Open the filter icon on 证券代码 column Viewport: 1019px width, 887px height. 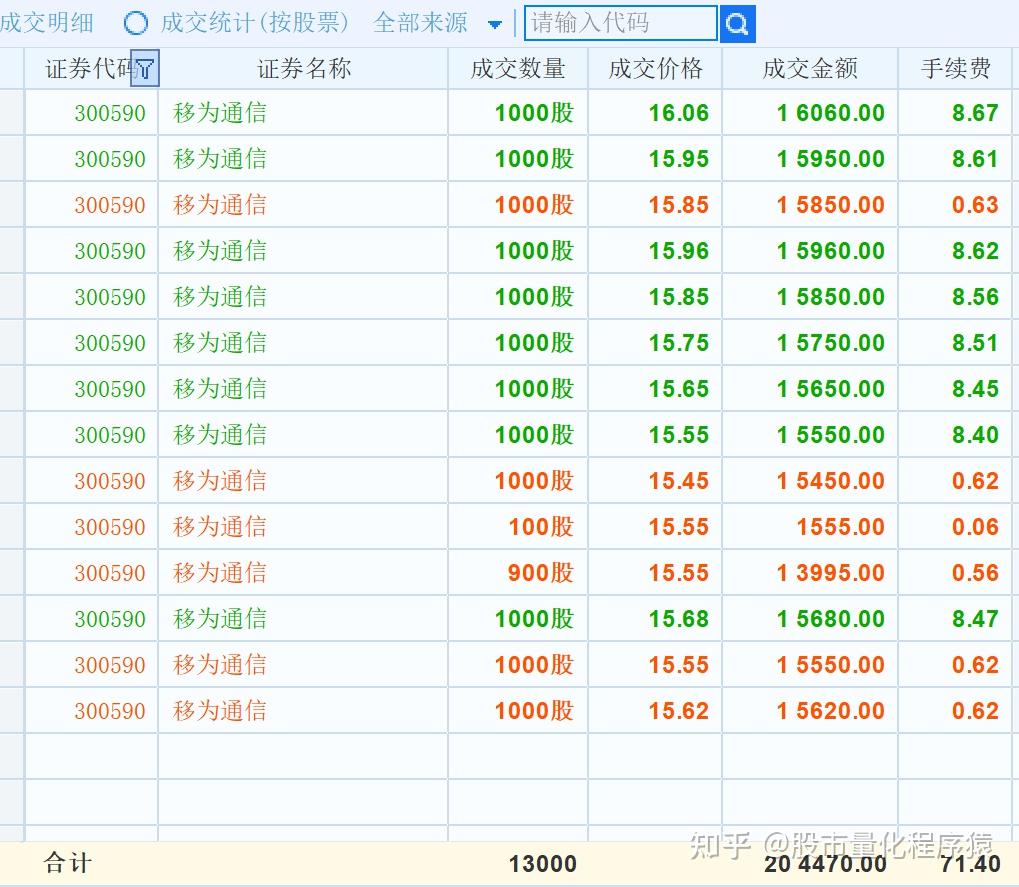(x=145, y=68)
